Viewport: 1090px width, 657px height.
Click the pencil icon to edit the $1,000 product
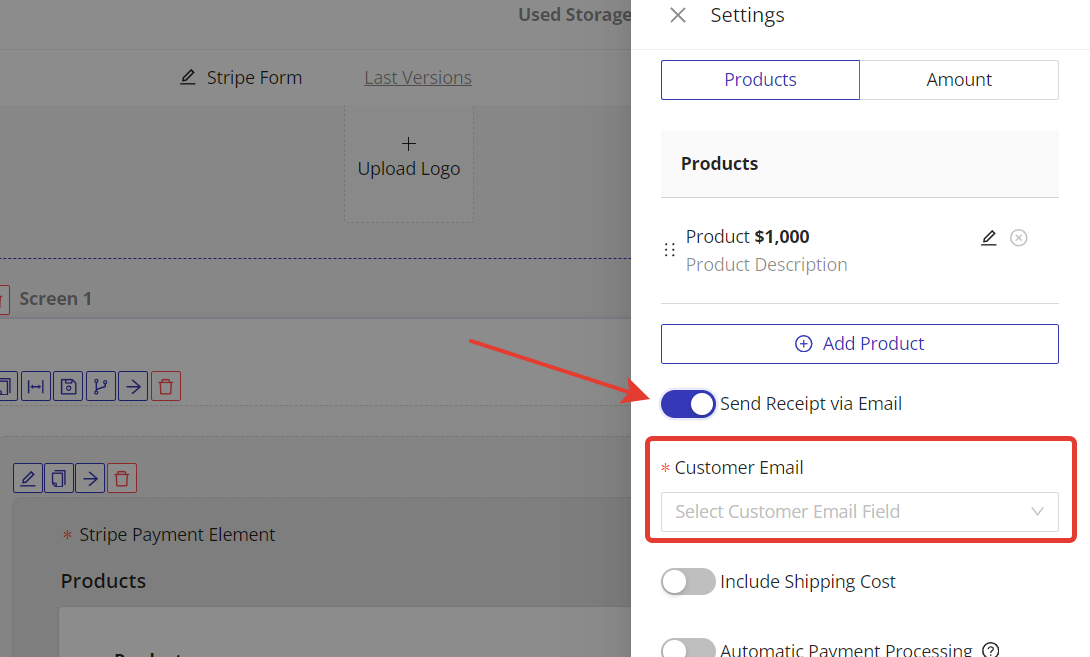tap(989, 238)
